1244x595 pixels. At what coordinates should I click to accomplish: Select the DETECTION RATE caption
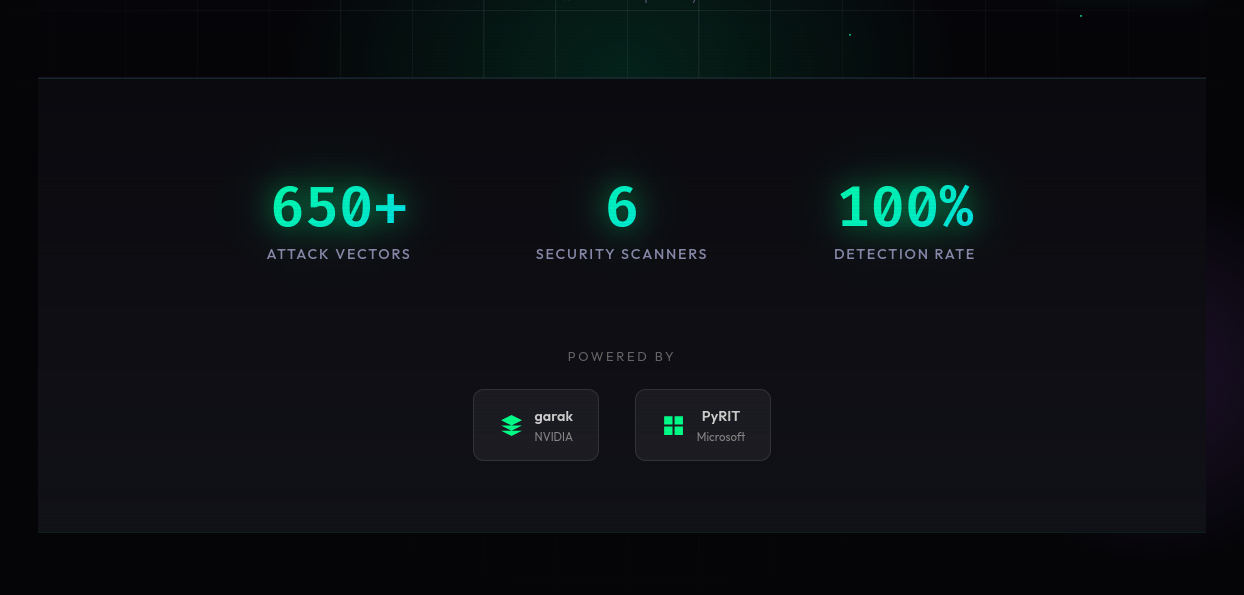tap(905, 254)
